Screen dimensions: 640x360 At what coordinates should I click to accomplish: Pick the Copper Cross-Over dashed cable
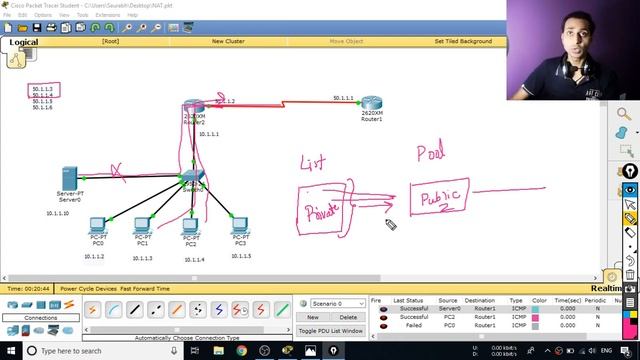(156, 310)
